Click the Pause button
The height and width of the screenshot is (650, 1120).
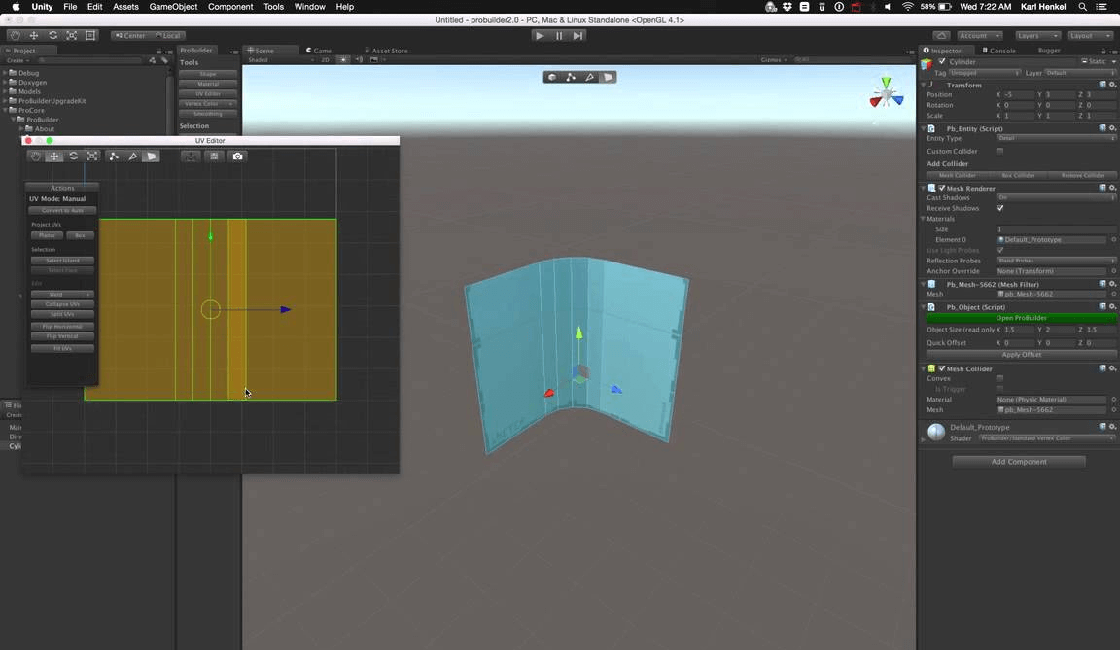click(x=559, y=35)
